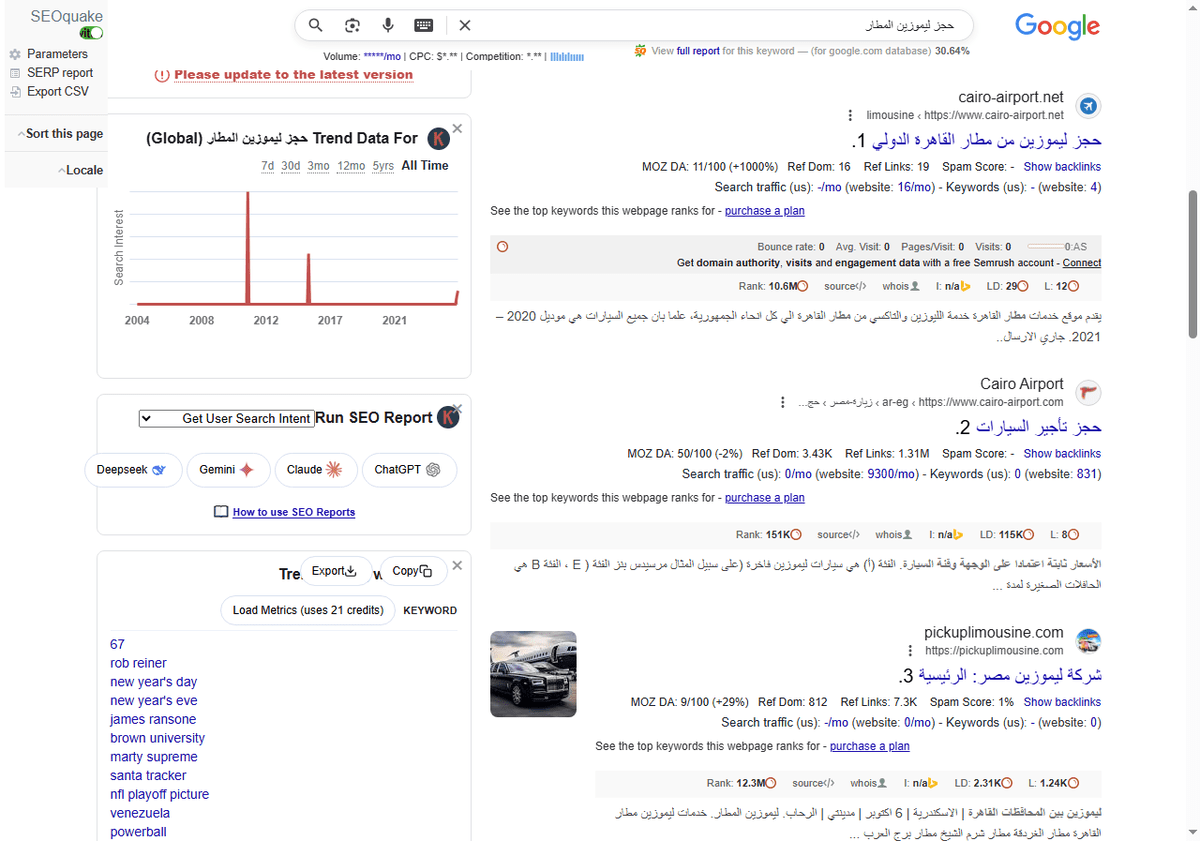This screenshot has height=841, width=1200.
Task: Select the How to use SEO Reports checkbox
Action: pos(221,511)
